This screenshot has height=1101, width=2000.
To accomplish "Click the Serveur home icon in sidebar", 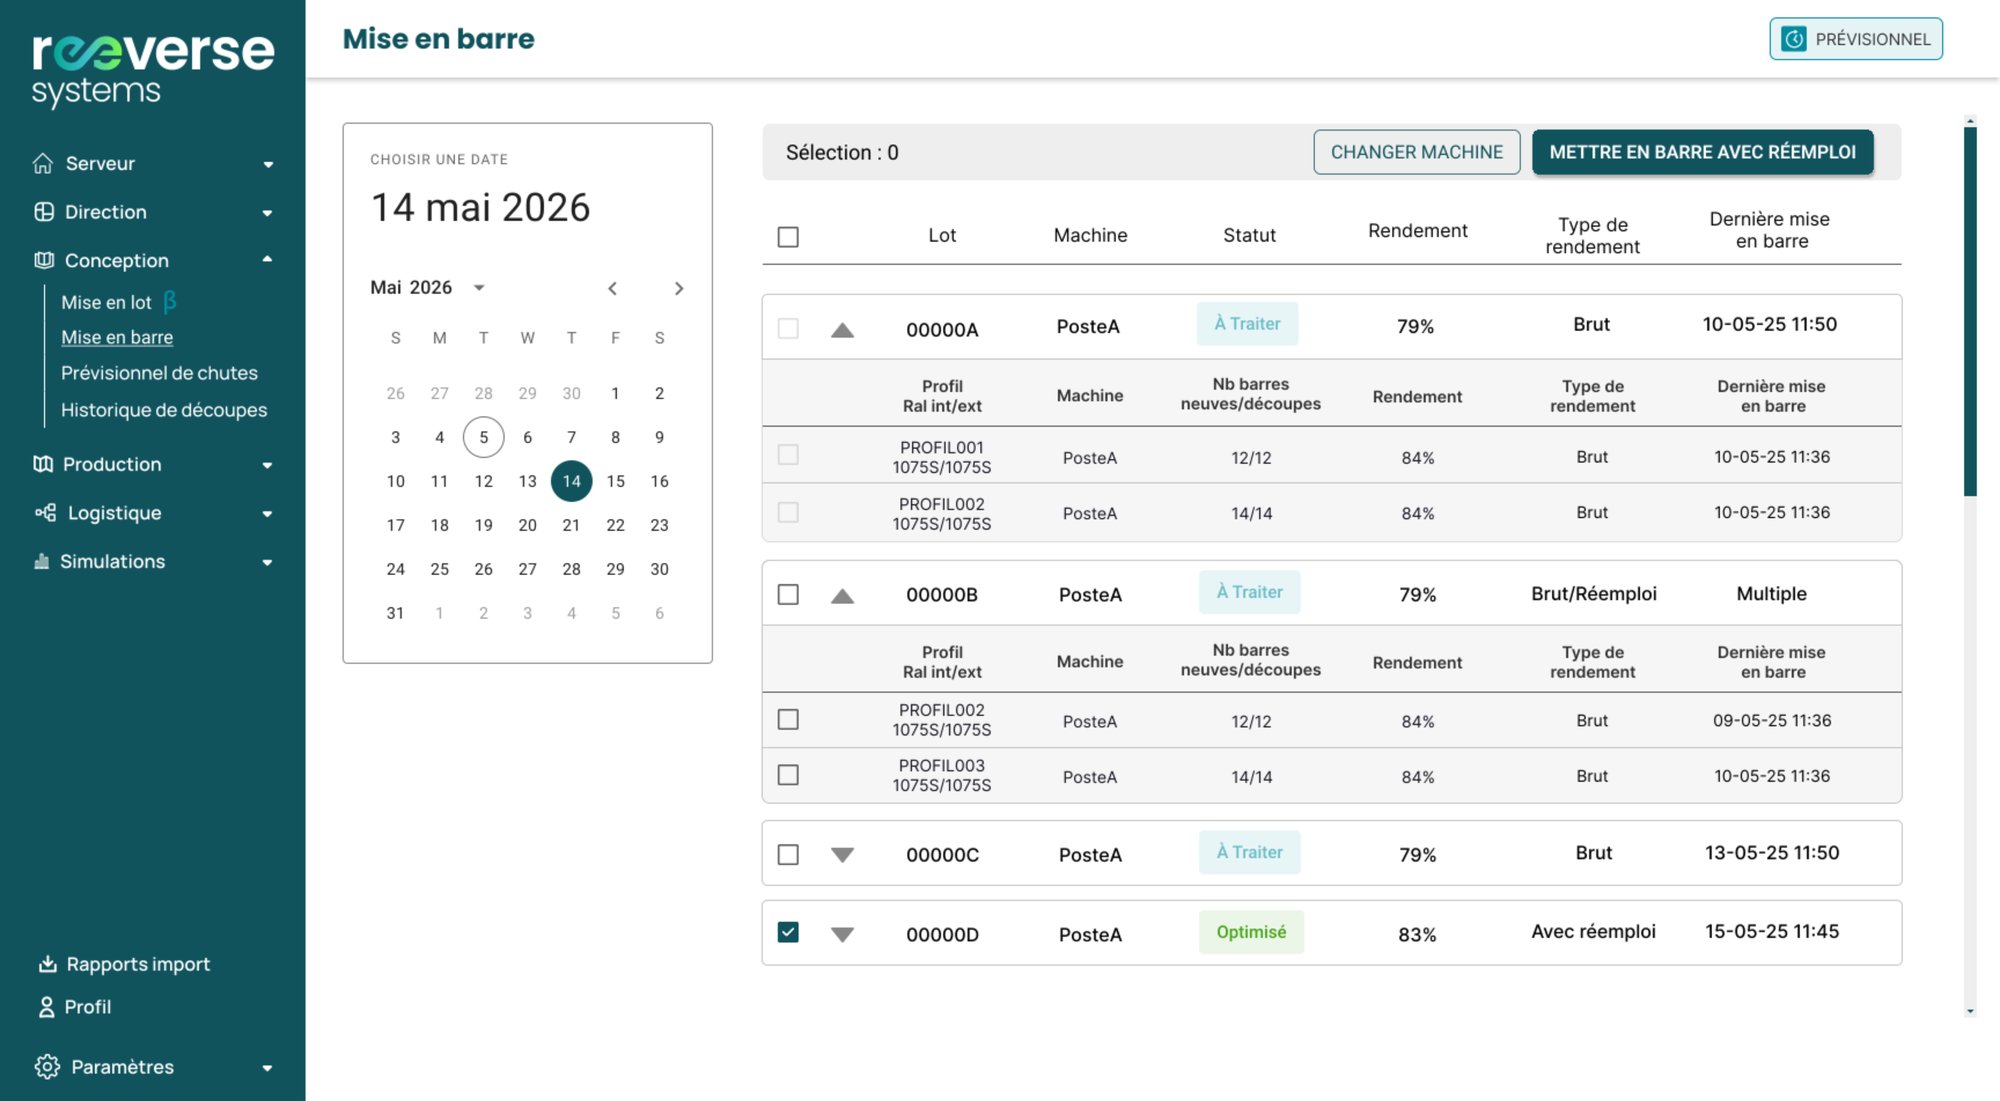I will [x=43, y=163].
